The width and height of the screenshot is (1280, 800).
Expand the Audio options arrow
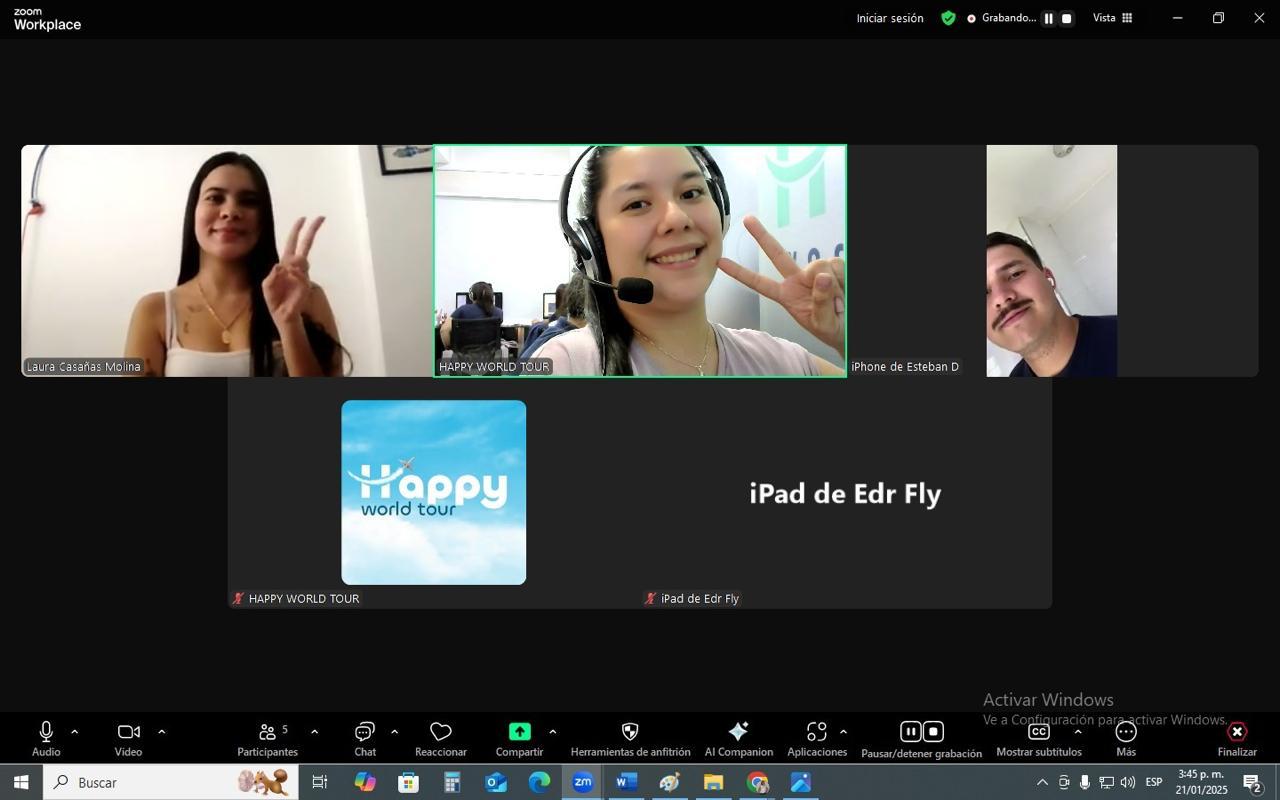(x=74, y=732)
